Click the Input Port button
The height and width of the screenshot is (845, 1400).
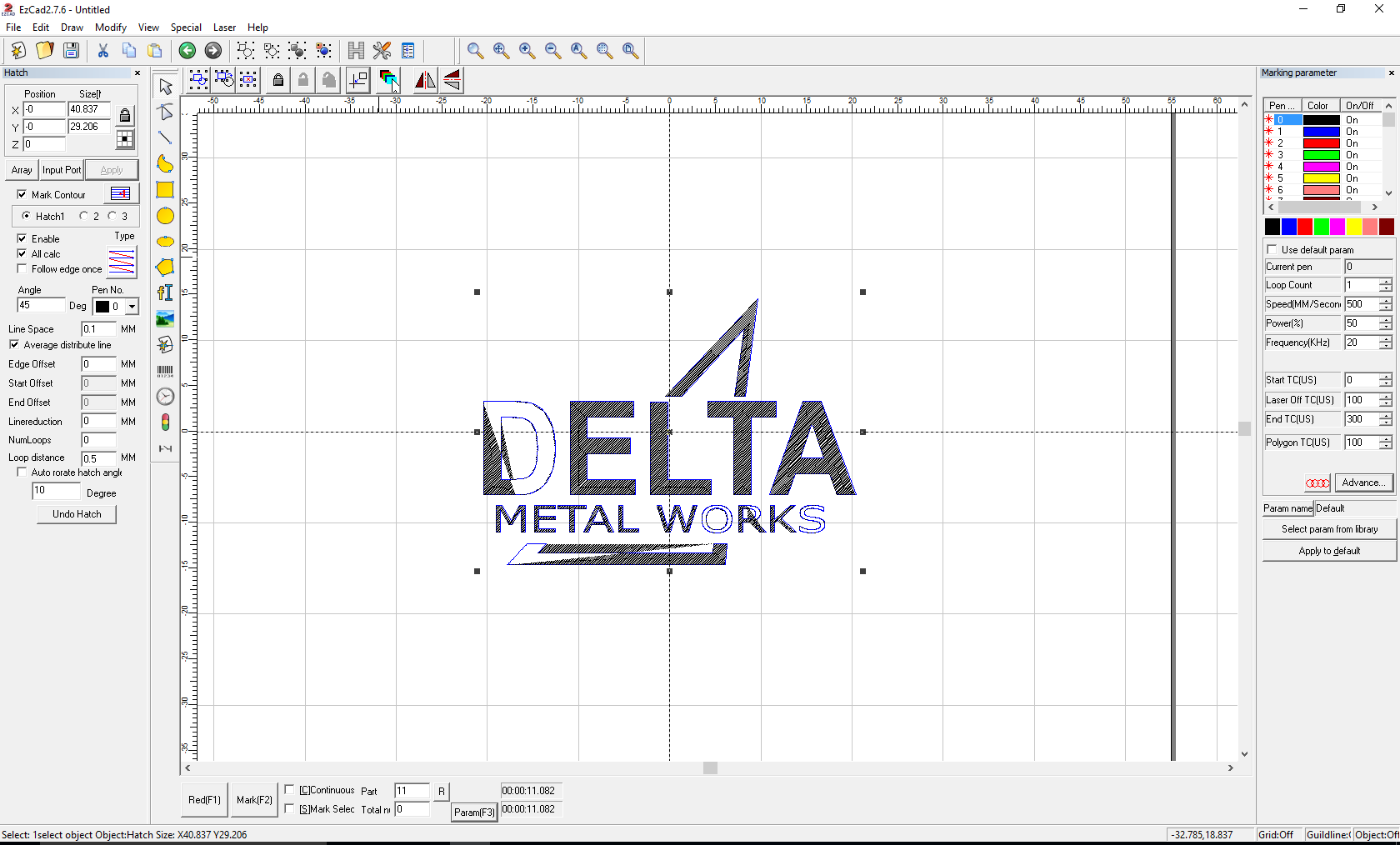(x=61, y=170)
